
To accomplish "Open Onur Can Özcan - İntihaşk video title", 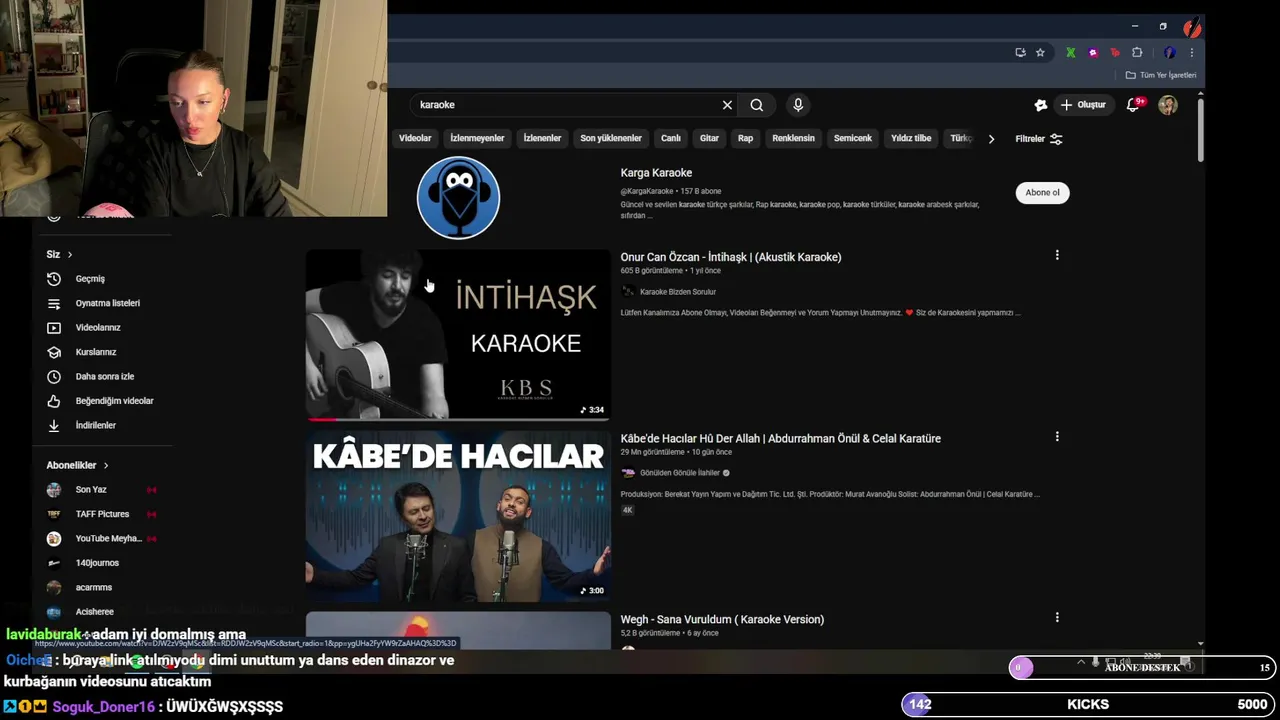I will pyautogui.click(x=731, y=257).
